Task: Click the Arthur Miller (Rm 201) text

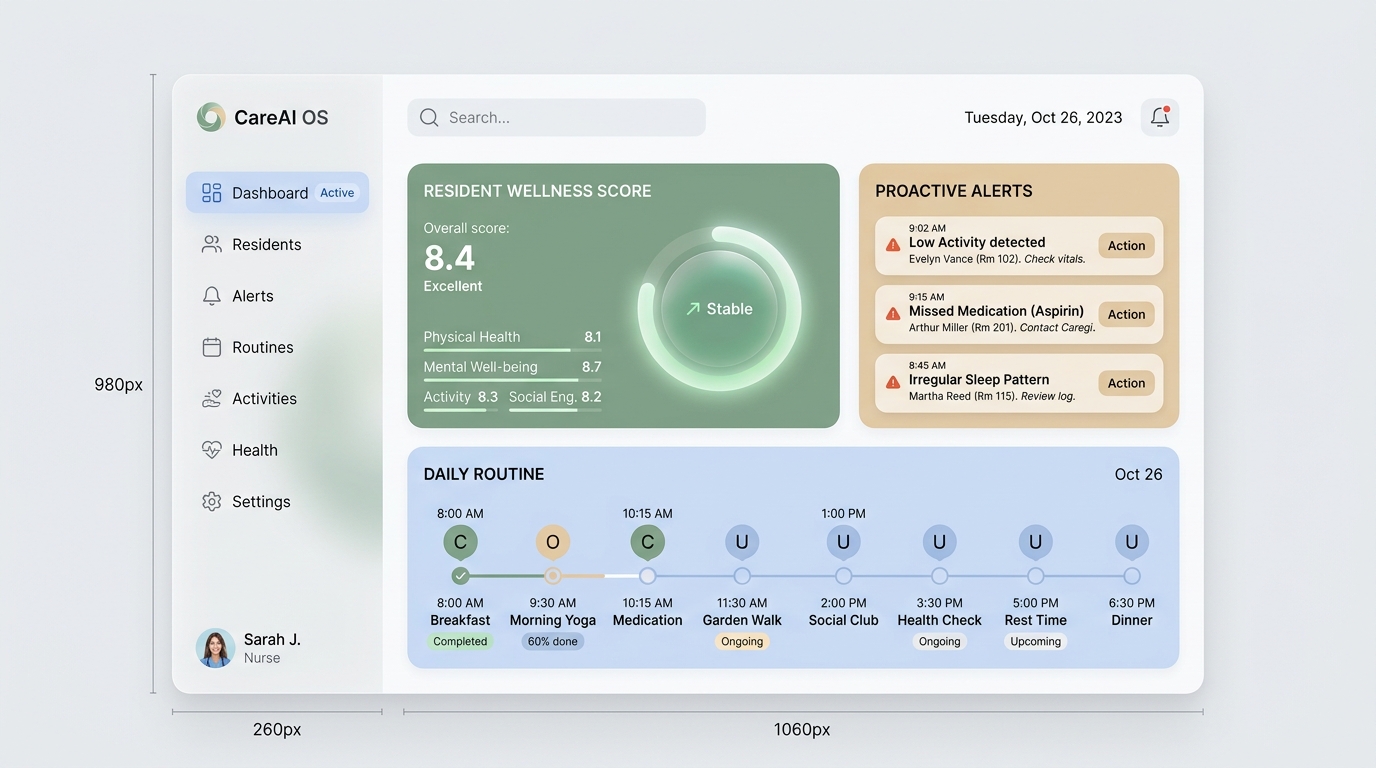Action: tap(962, 328)
